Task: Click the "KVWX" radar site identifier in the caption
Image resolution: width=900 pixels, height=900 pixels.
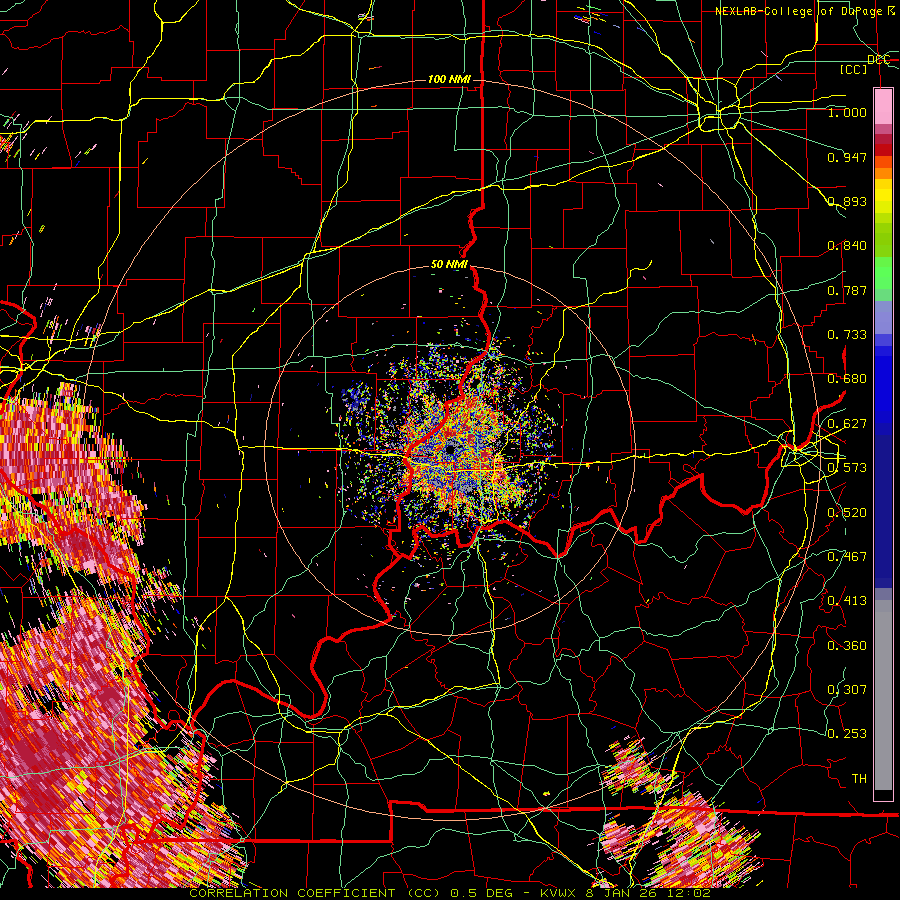Action: pos(560,893)
